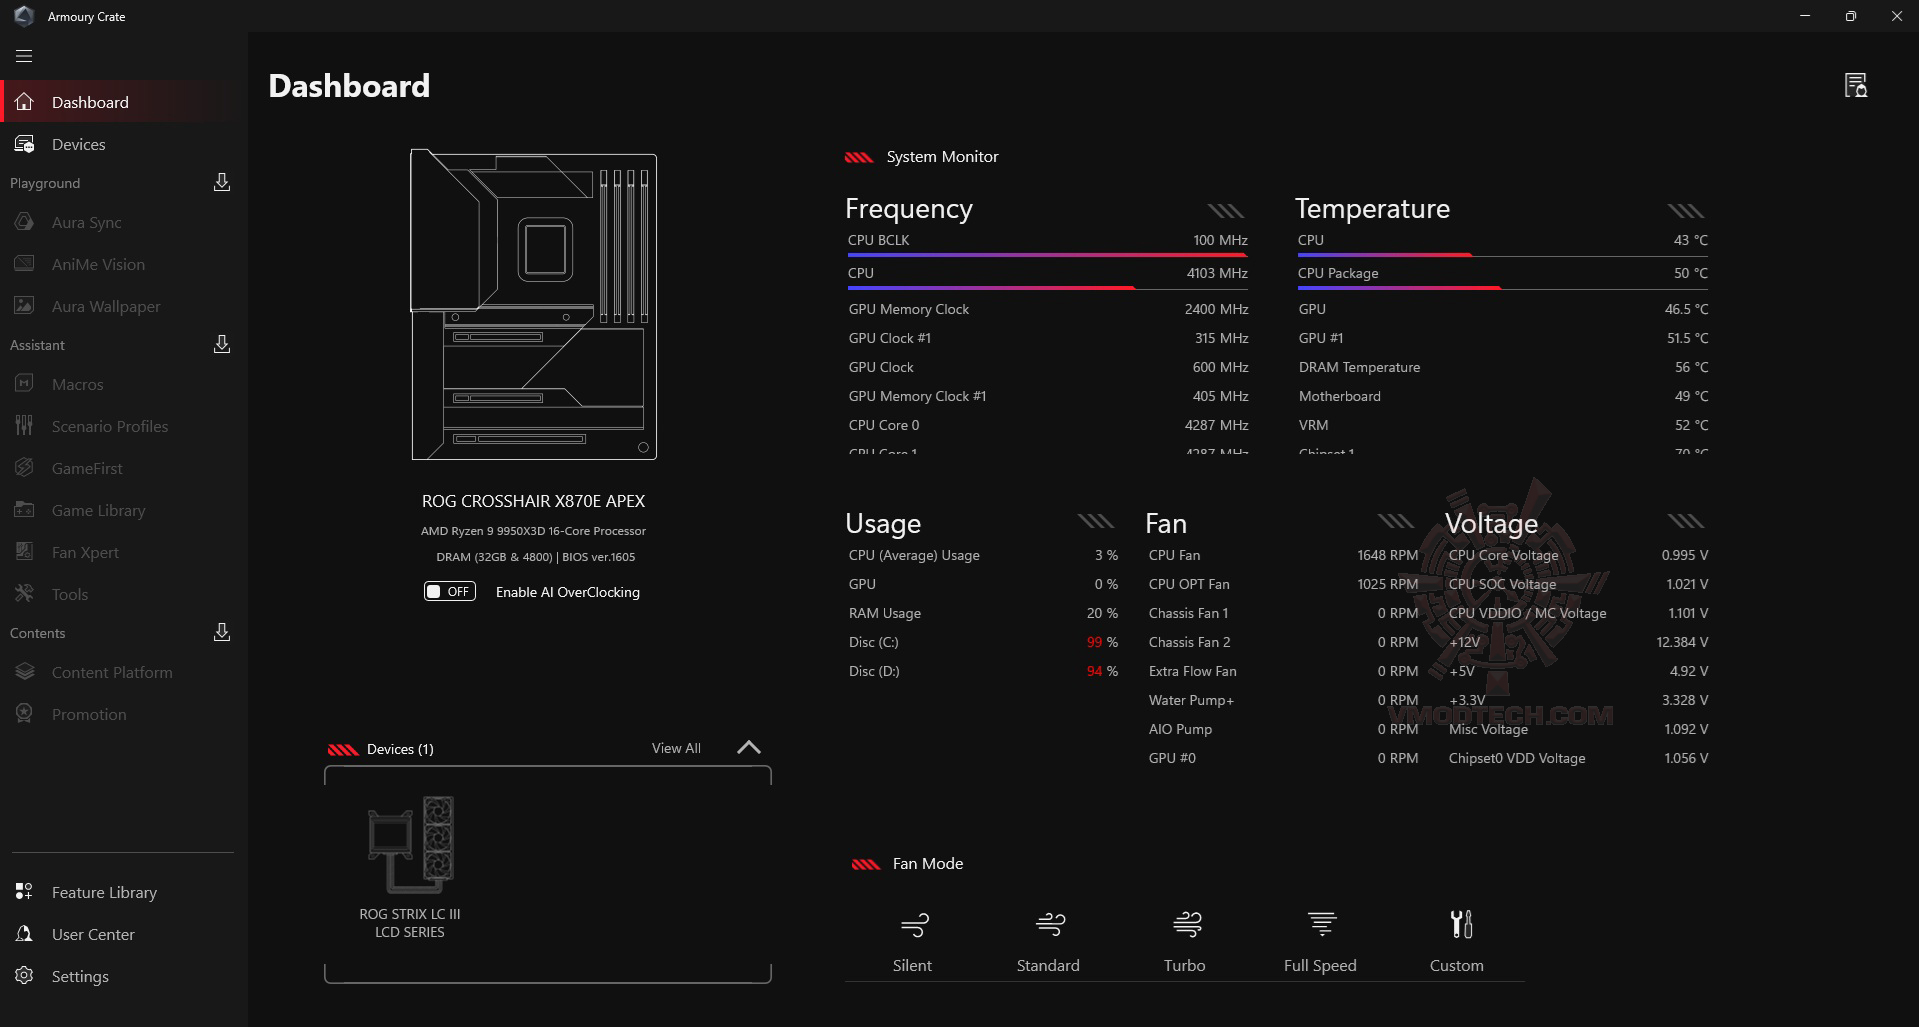Select the ROG STRIX LC III device thumbnail
The width and height of the screenshot is (1919, 1027).
(409, 843)
